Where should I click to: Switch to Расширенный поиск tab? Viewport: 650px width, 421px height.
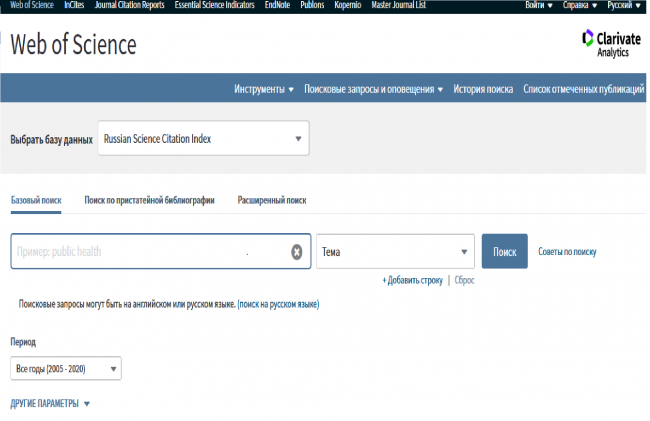tap(272, 201)
